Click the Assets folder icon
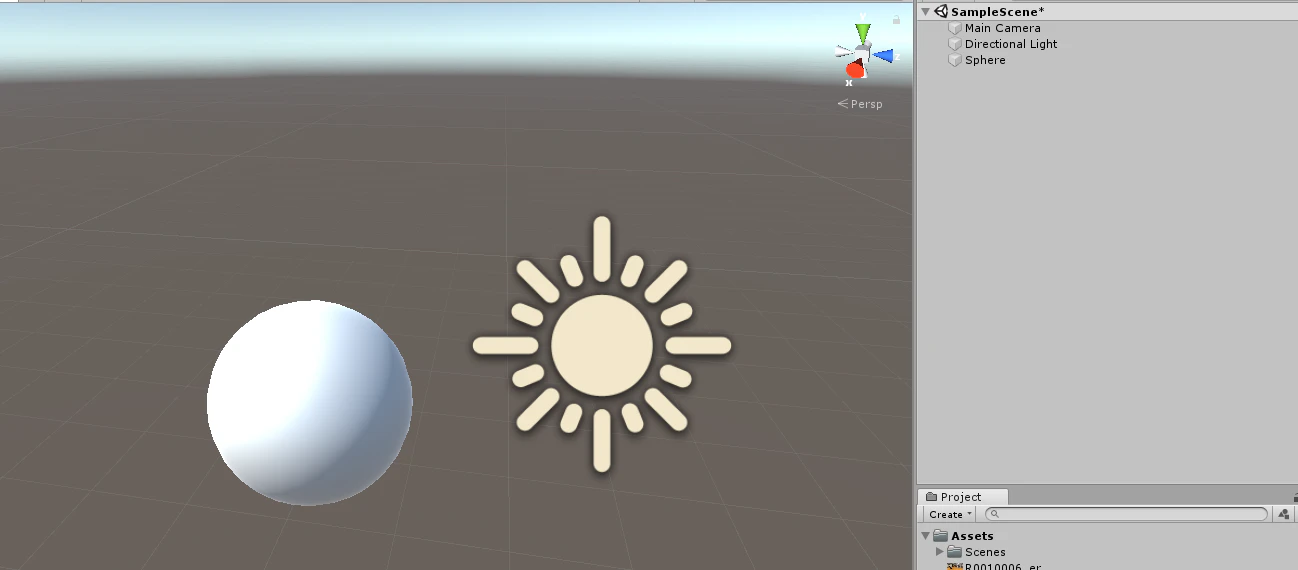The width and height of the screenshot is (1298, 570). pos(940,536)
